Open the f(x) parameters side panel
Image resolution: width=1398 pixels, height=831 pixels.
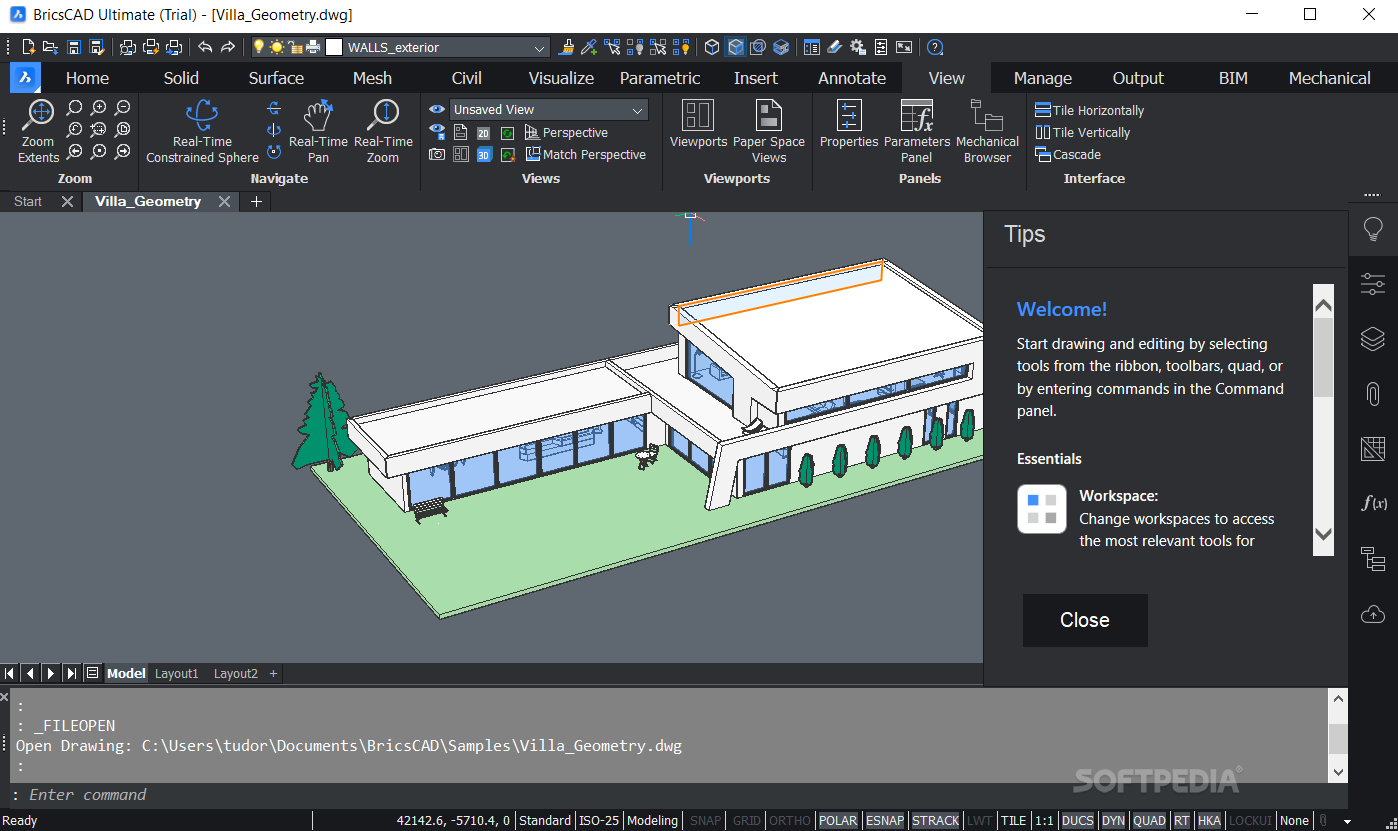coord(1373,503)
